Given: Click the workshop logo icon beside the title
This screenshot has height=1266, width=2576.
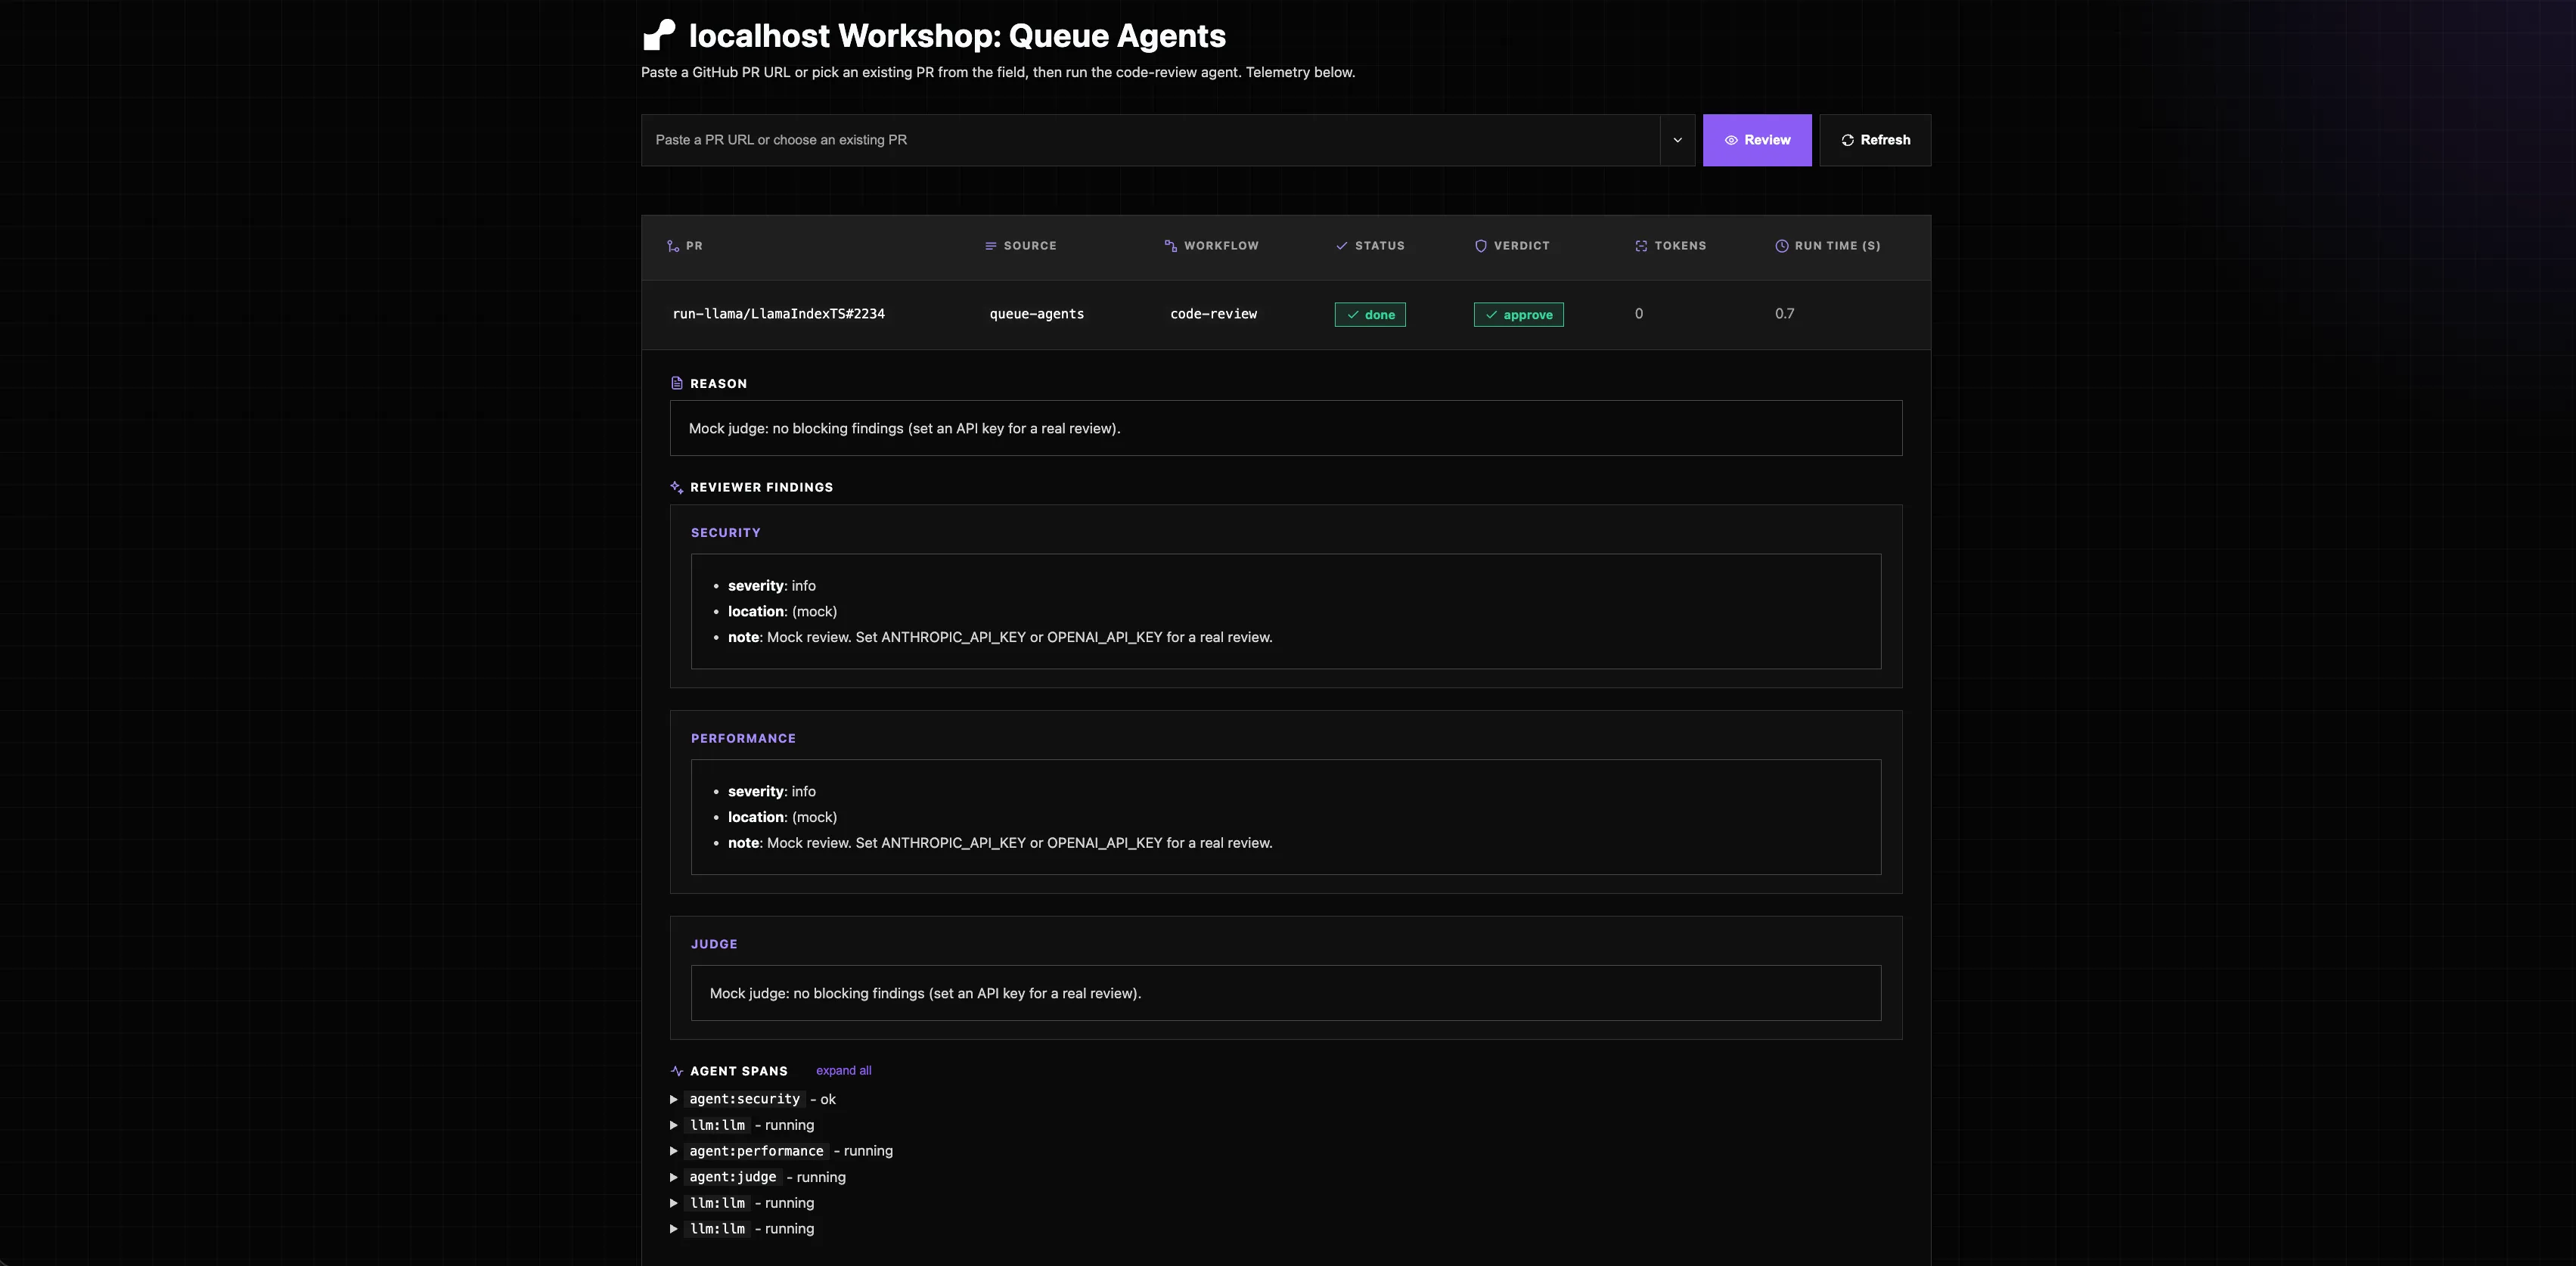Looking at the screenshot, I should 659,35.
